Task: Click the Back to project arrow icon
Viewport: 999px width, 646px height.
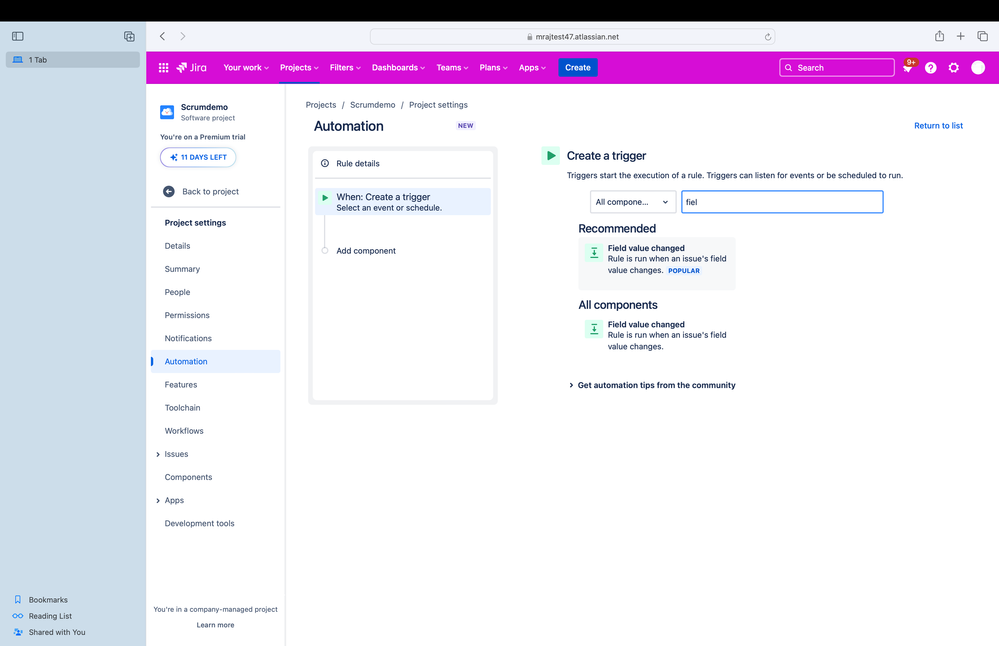Action: 169,191
